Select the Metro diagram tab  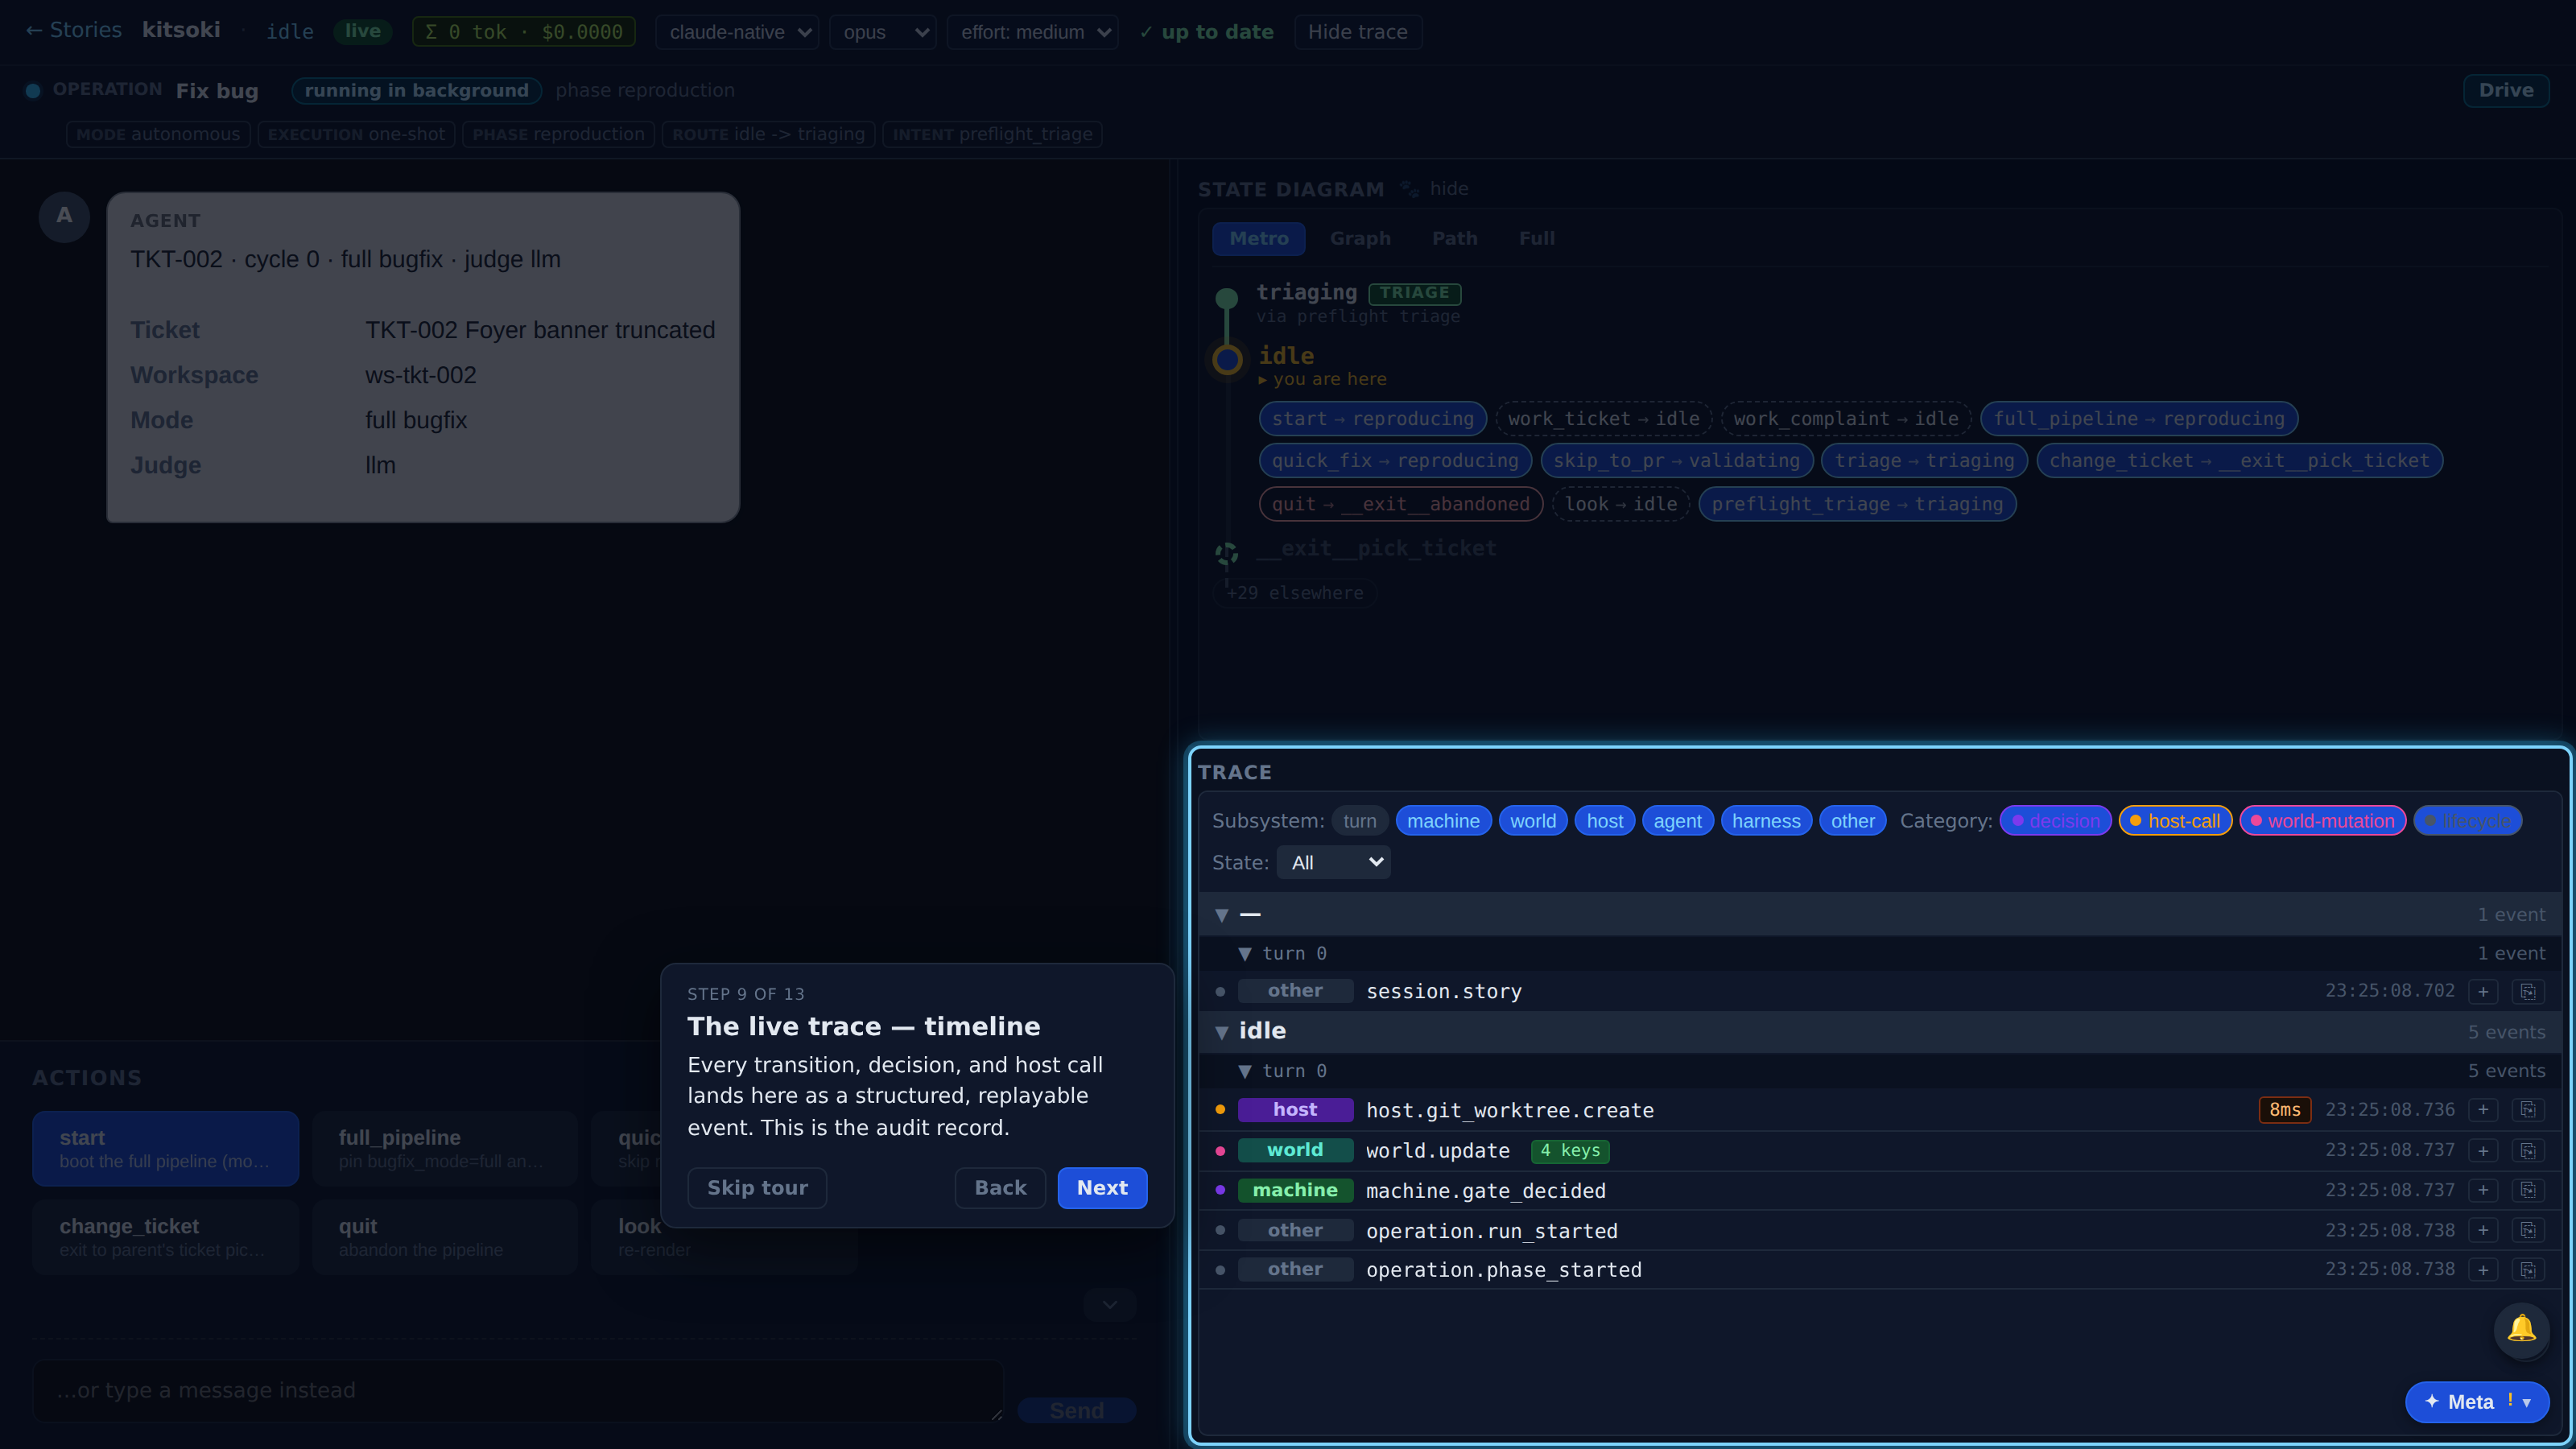1259,238
